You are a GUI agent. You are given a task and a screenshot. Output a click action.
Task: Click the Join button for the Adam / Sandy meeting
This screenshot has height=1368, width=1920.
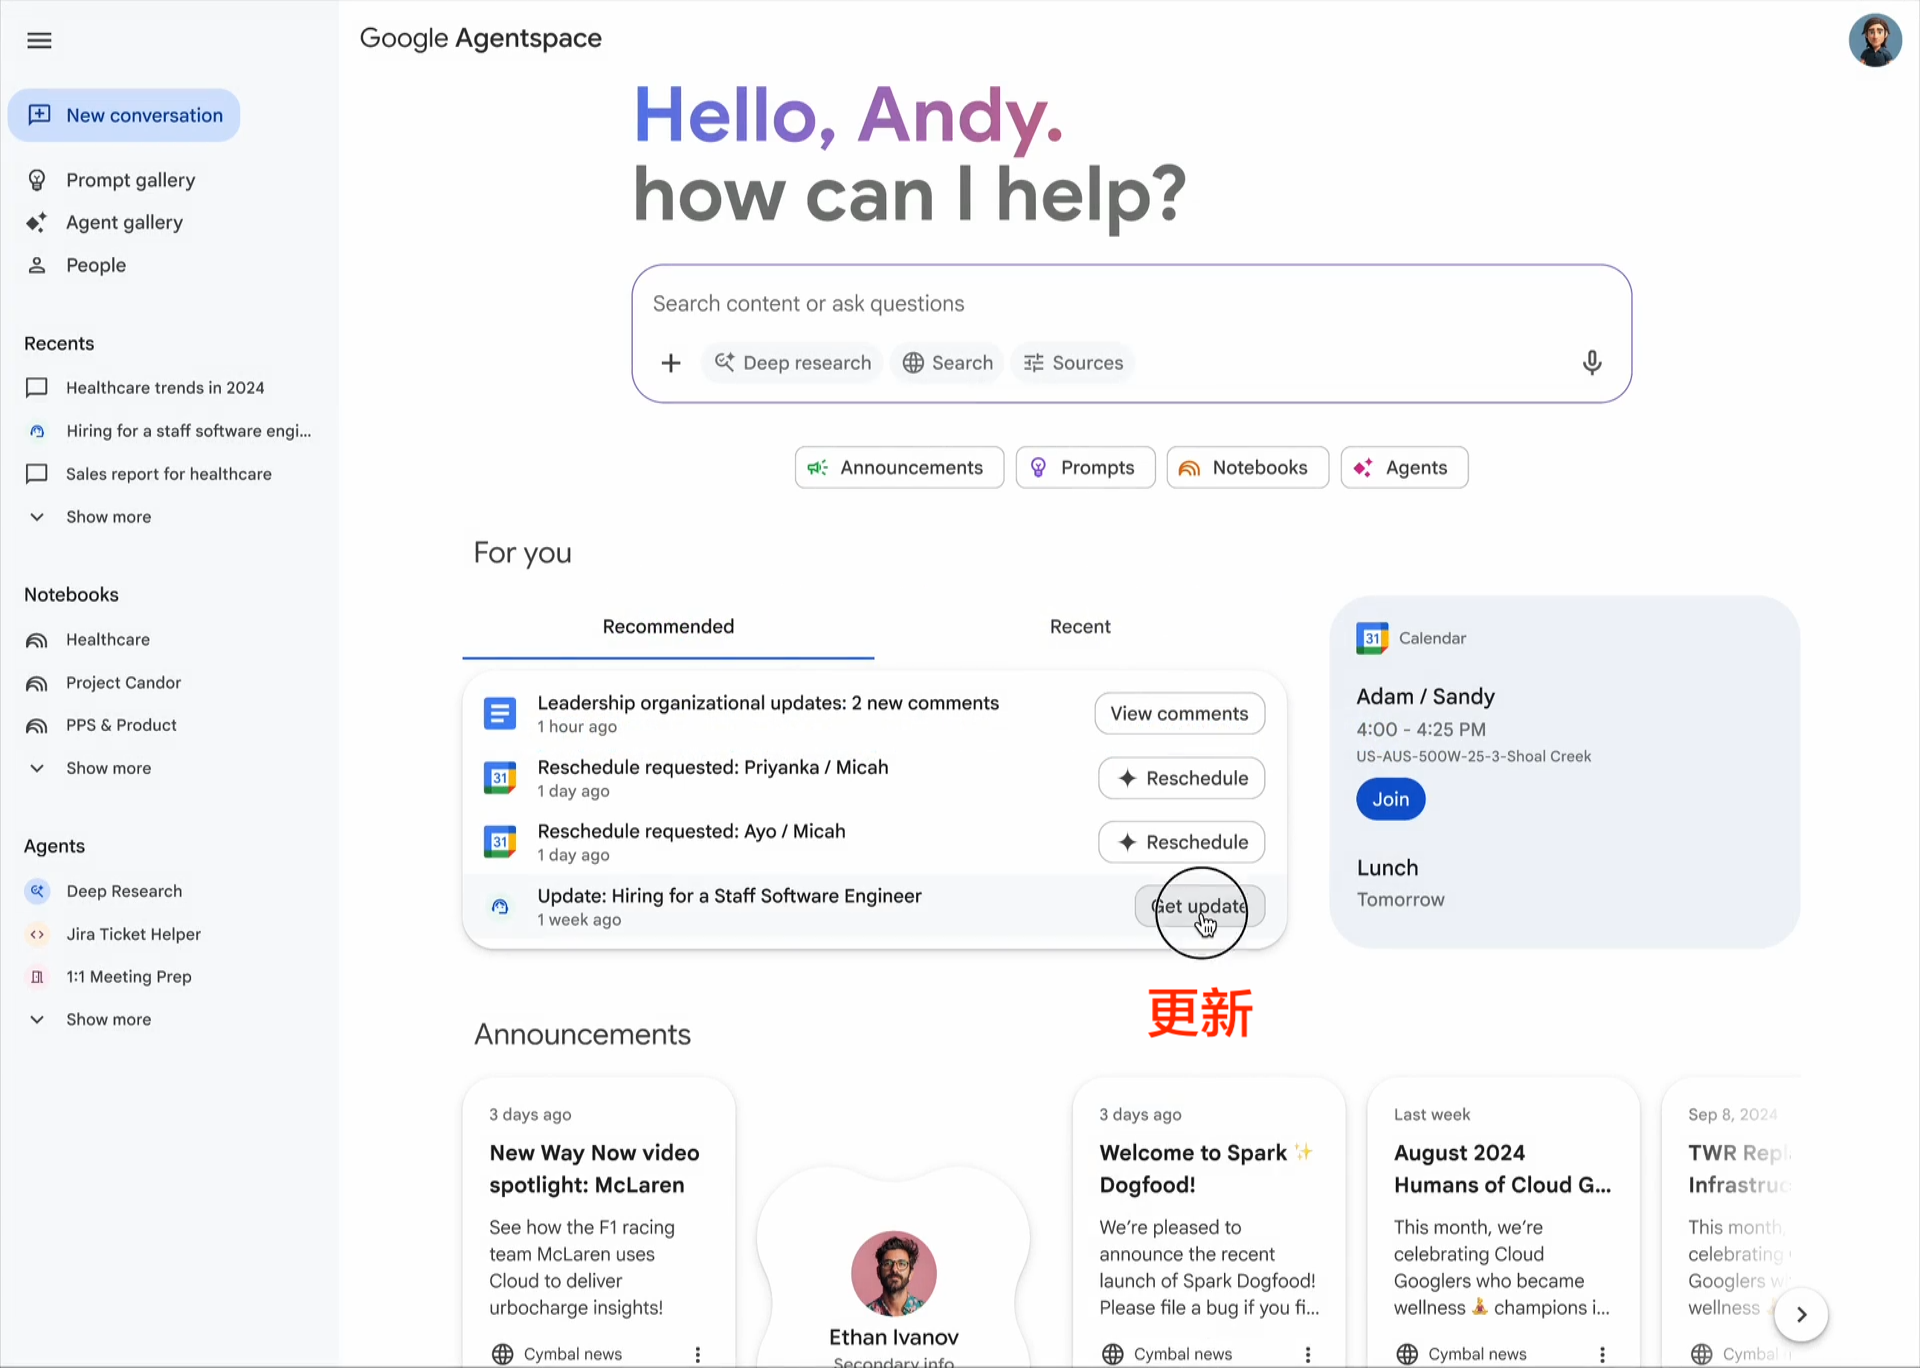tap(1390, 799)
